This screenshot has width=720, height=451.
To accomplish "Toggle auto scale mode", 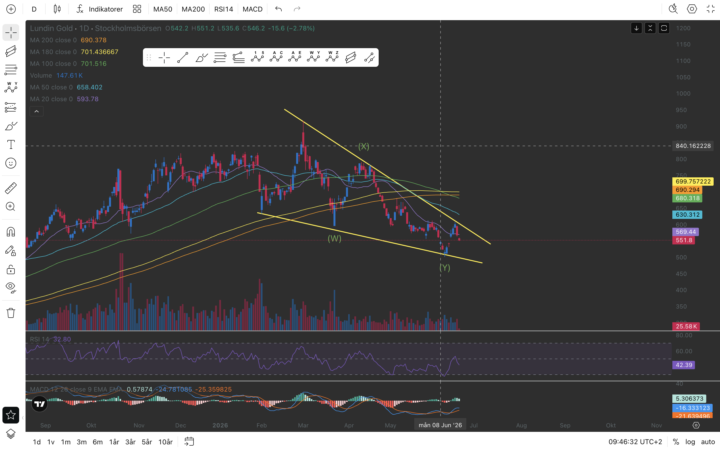I will point(708,442).
